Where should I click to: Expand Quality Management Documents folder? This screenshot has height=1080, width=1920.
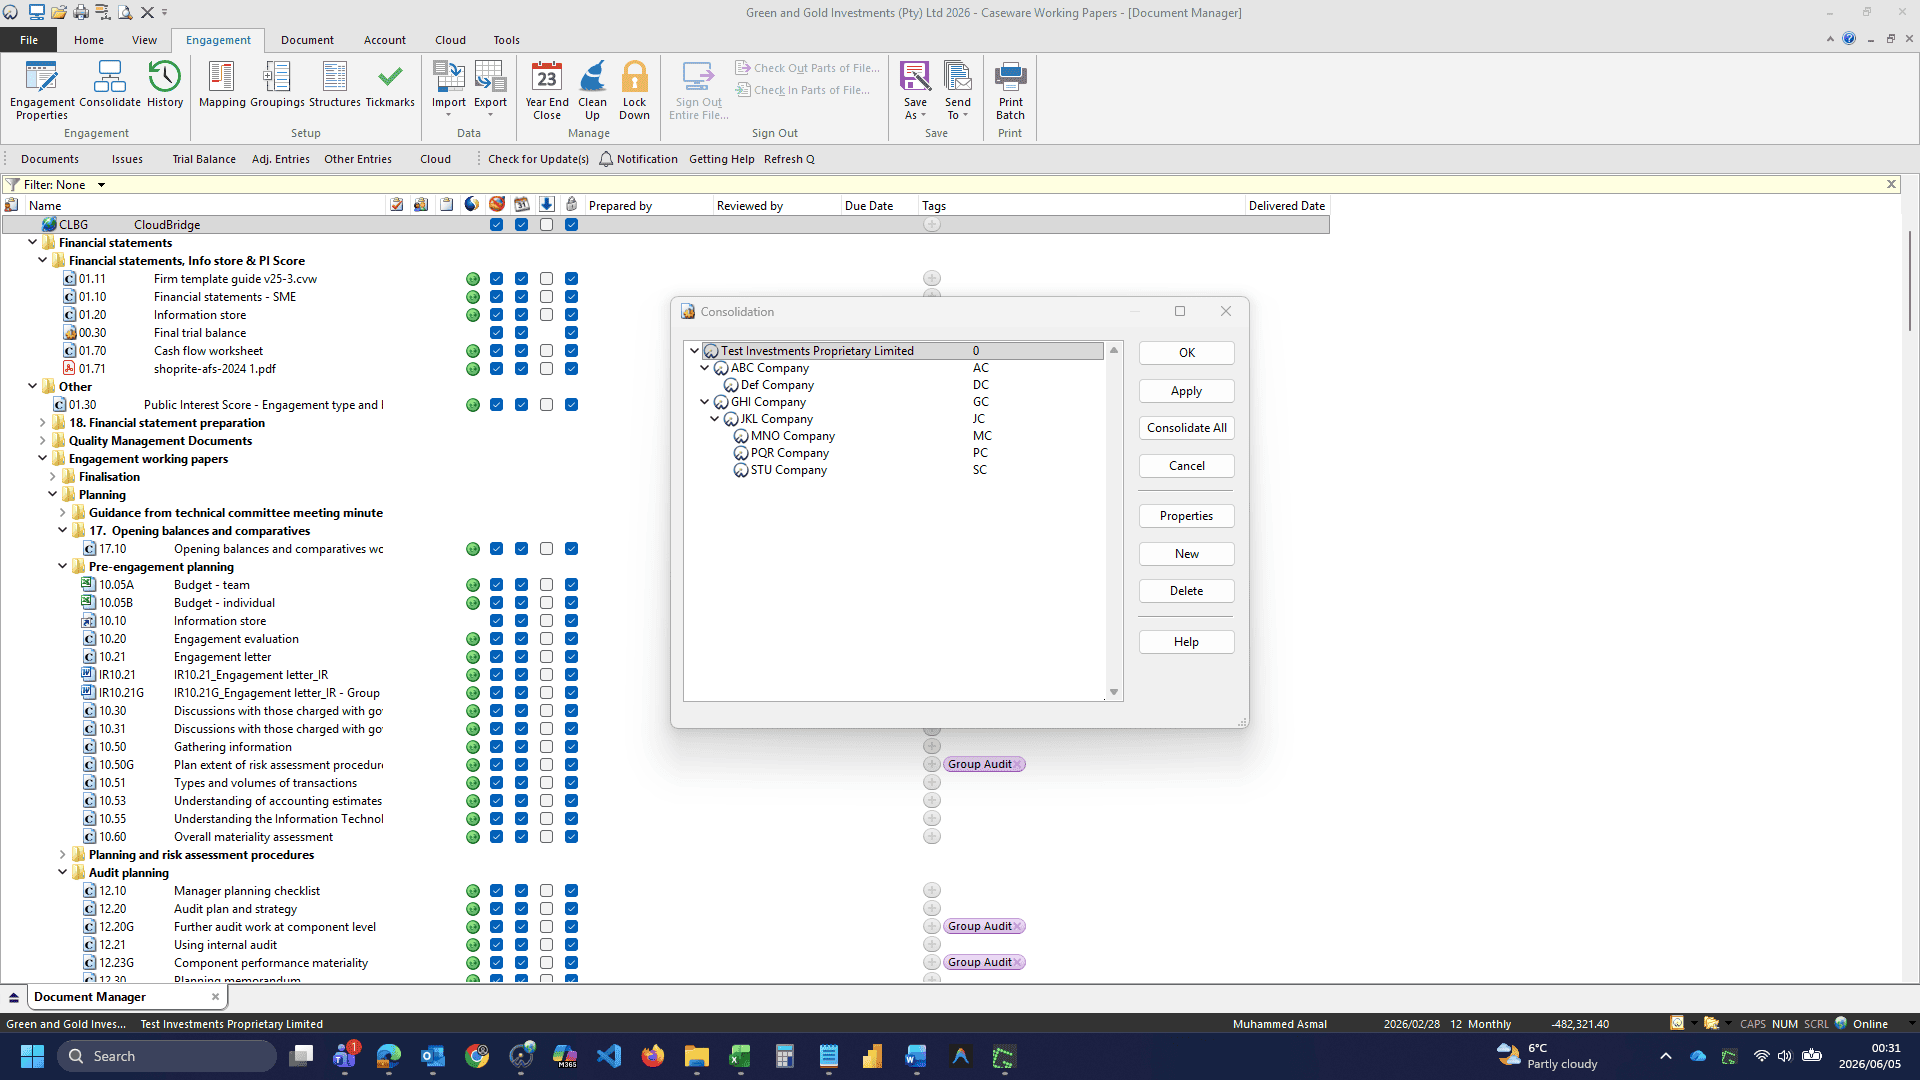click(42, 441)
